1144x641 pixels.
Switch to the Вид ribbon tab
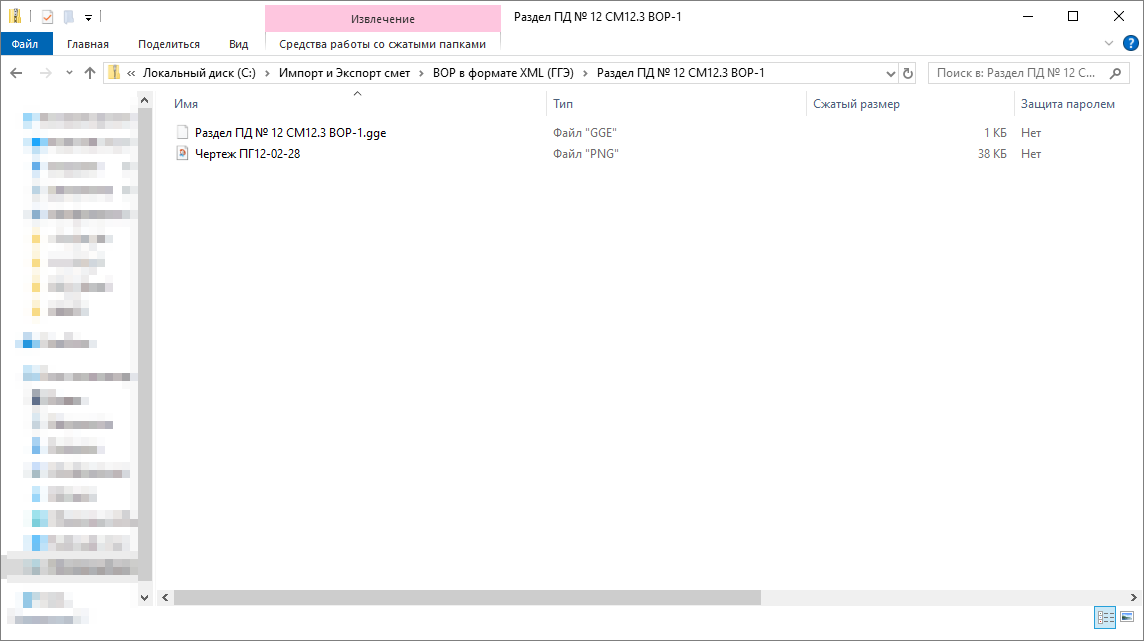[238, 44]
